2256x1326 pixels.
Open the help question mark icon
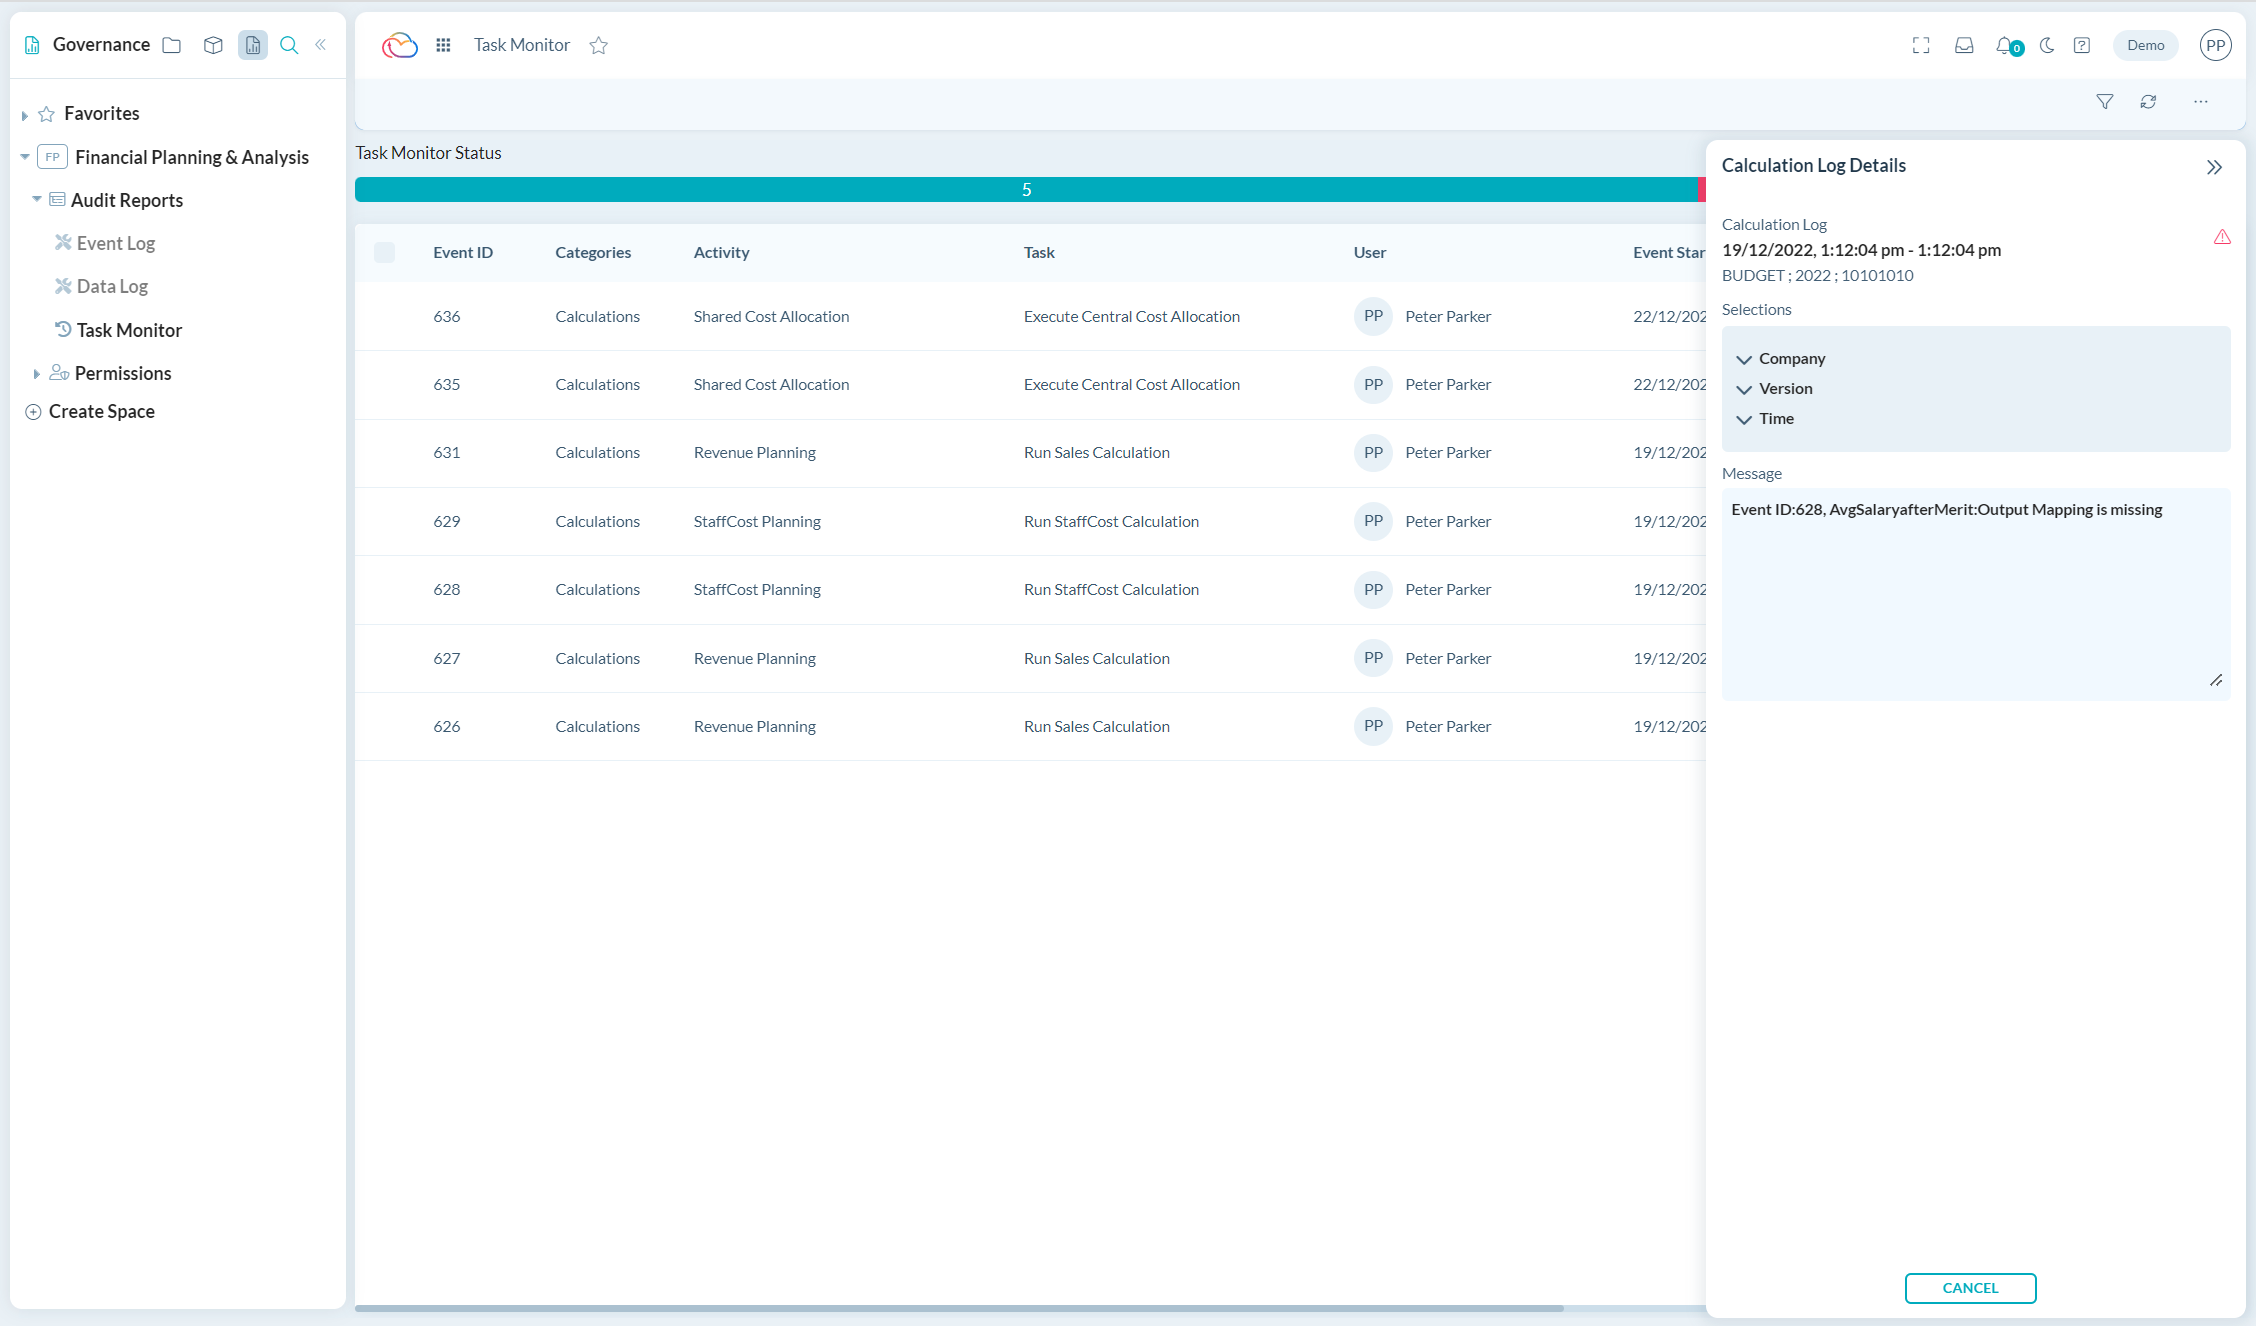(2082, 45)
